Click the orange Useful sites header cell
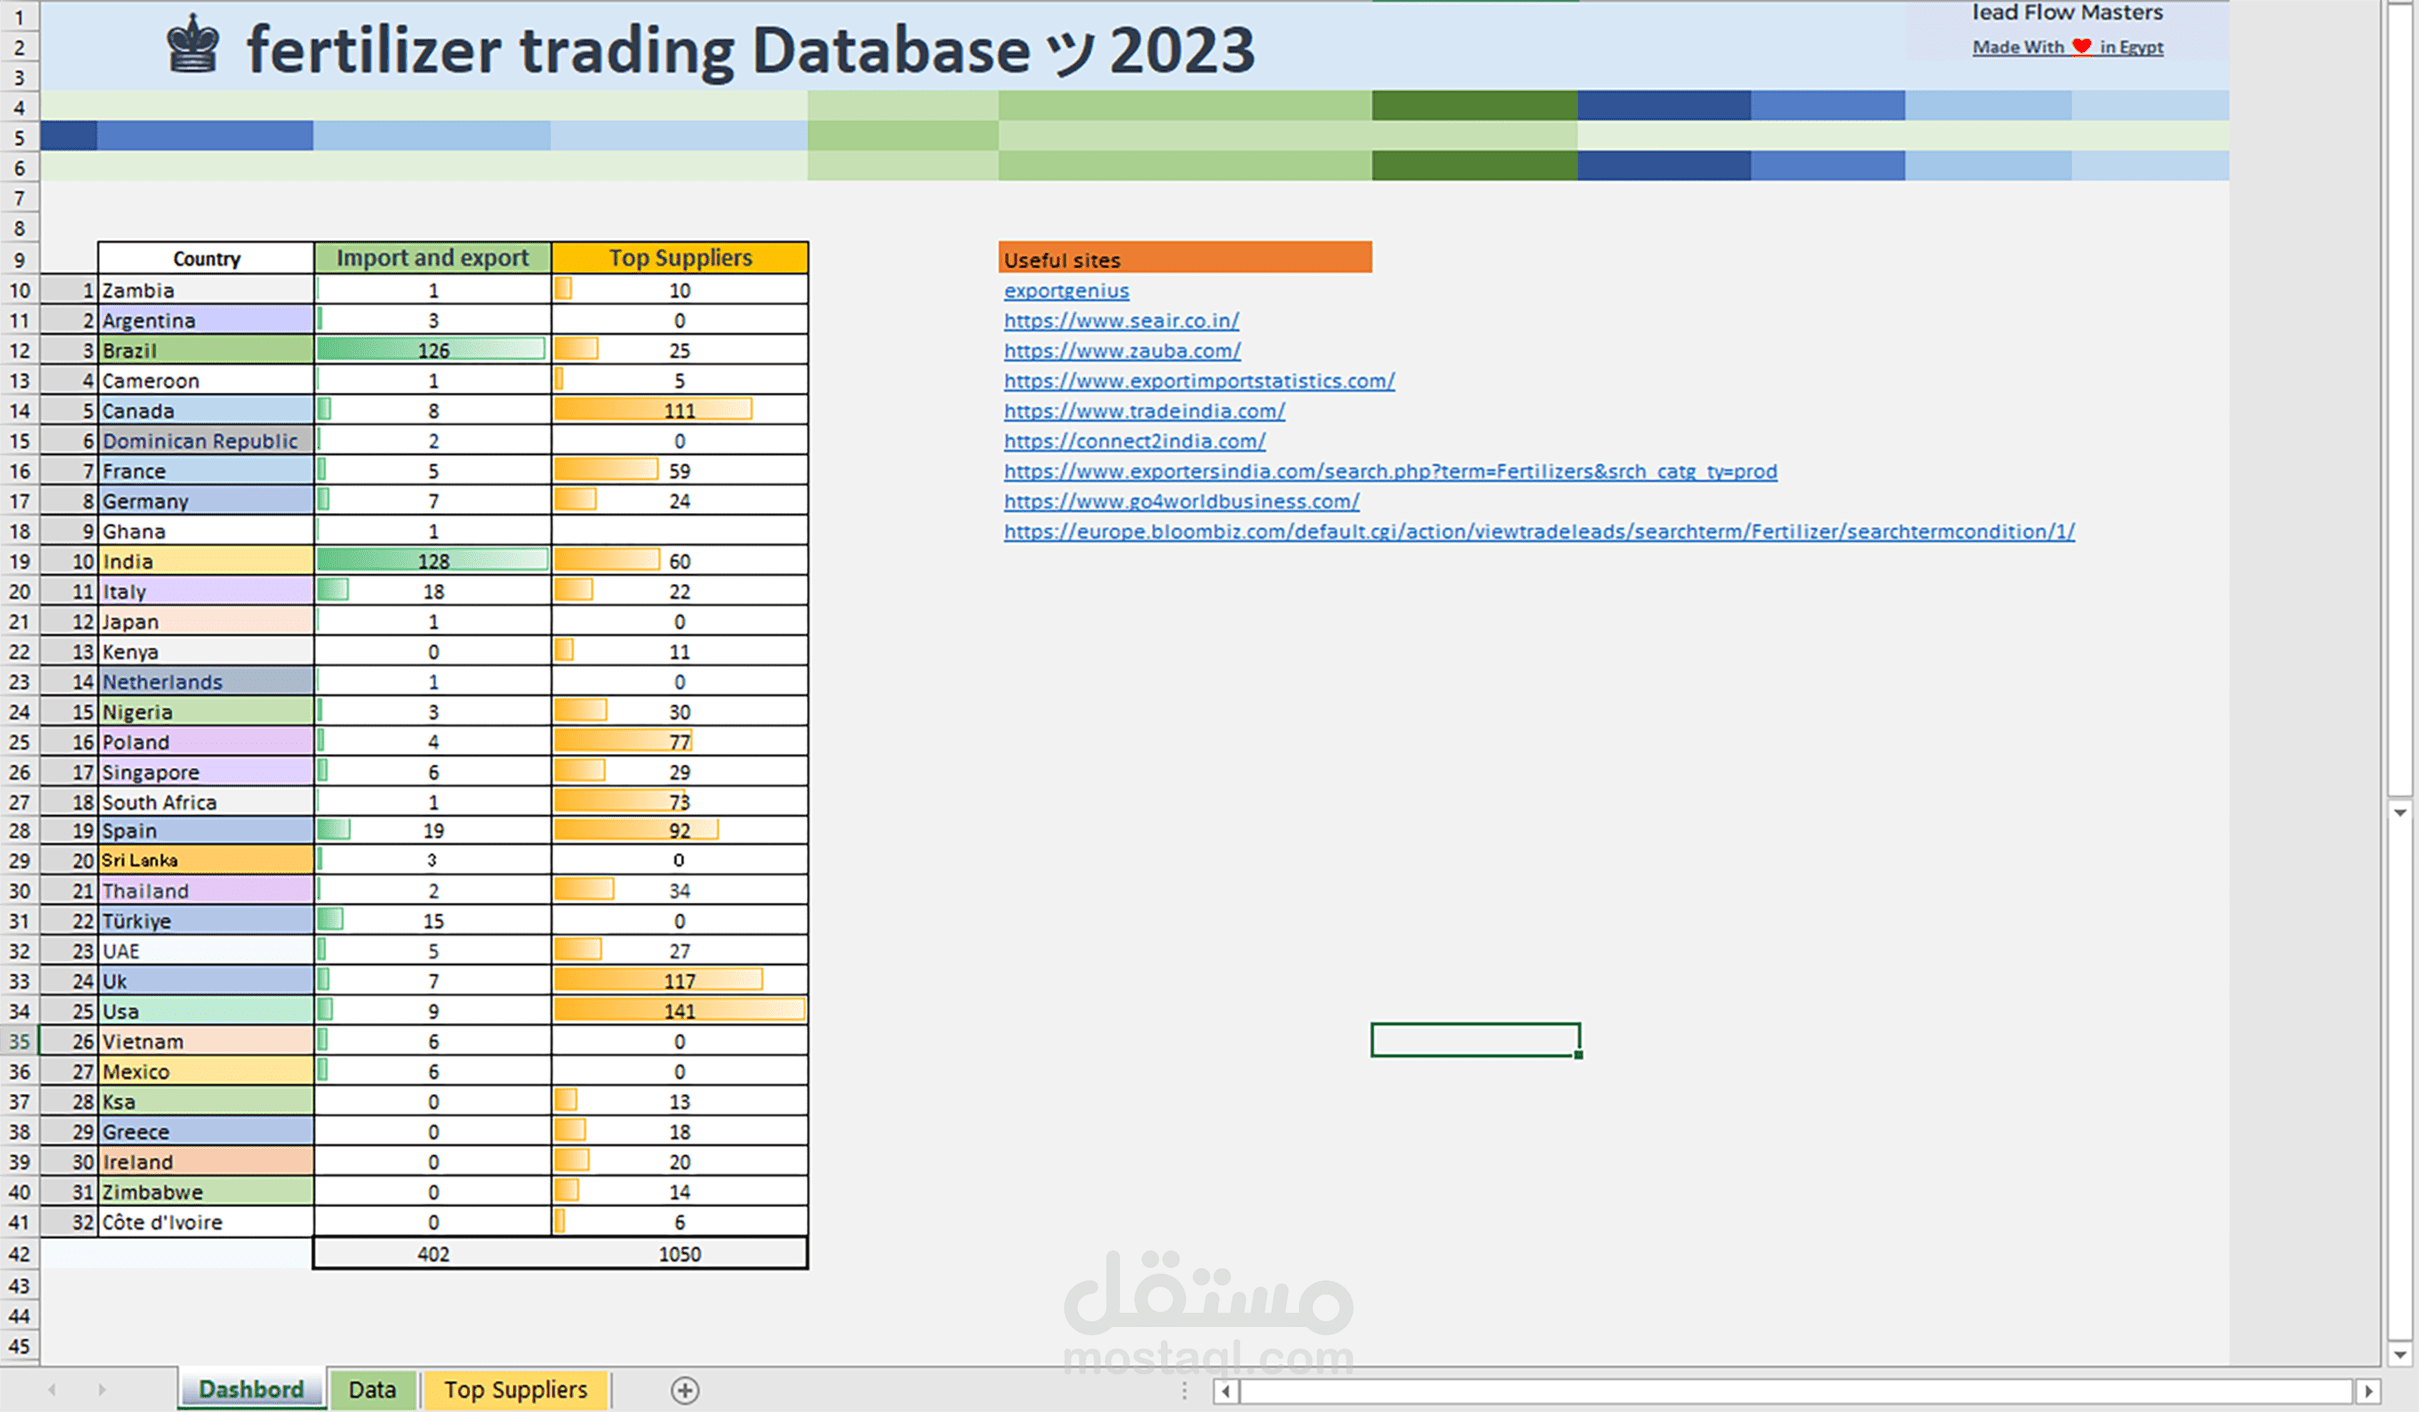Image resolution: width=2419 pixels, height=1412 pixels. point(1184,259)
